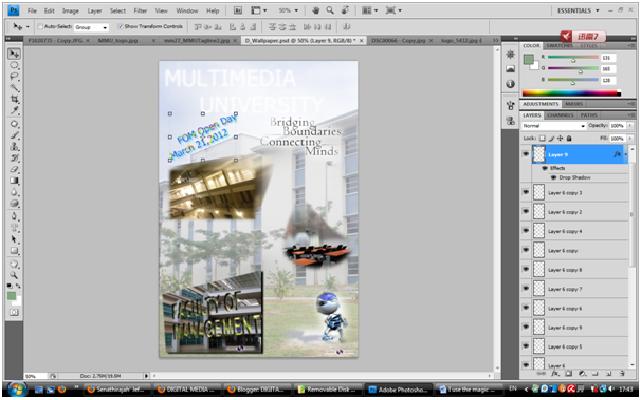The width and height of the screenshot is (640, 400).
Task: Open the layer Opacity slider arrow
Action: [630, 126]
